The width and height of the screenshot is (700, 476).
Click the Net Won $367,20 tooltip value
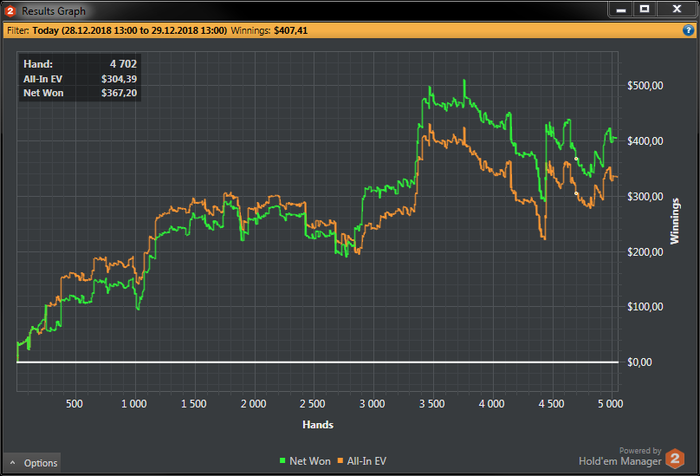point(119,93)
